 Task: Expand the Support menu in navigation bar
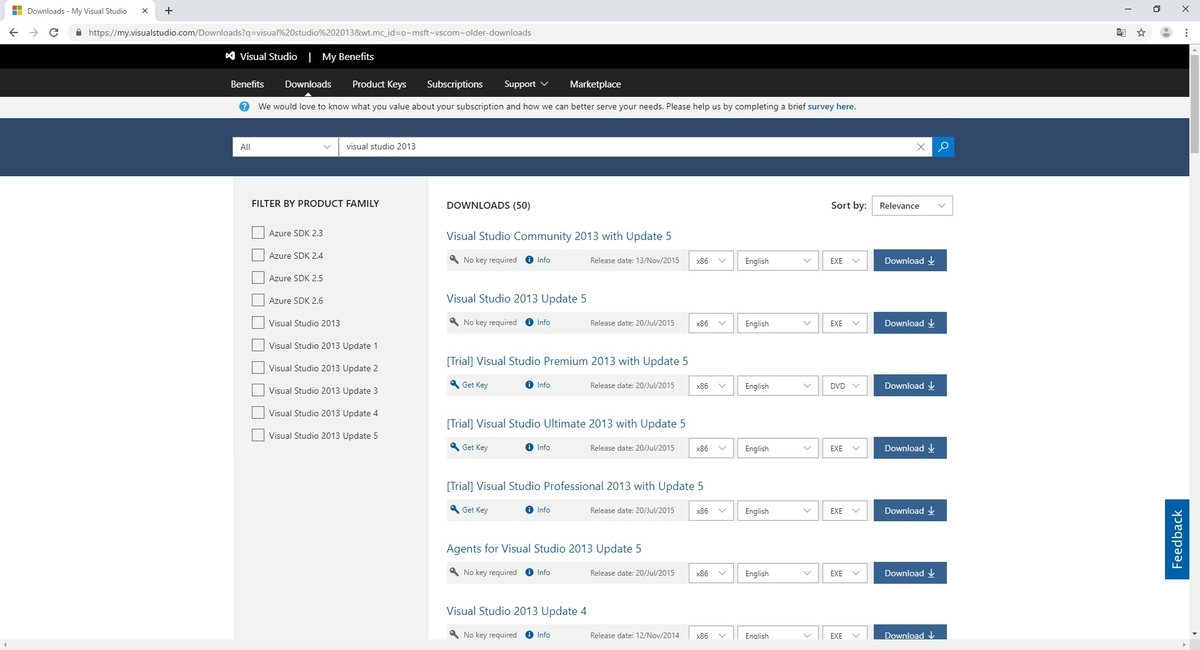pyautogui.click(x=526, y=84)
